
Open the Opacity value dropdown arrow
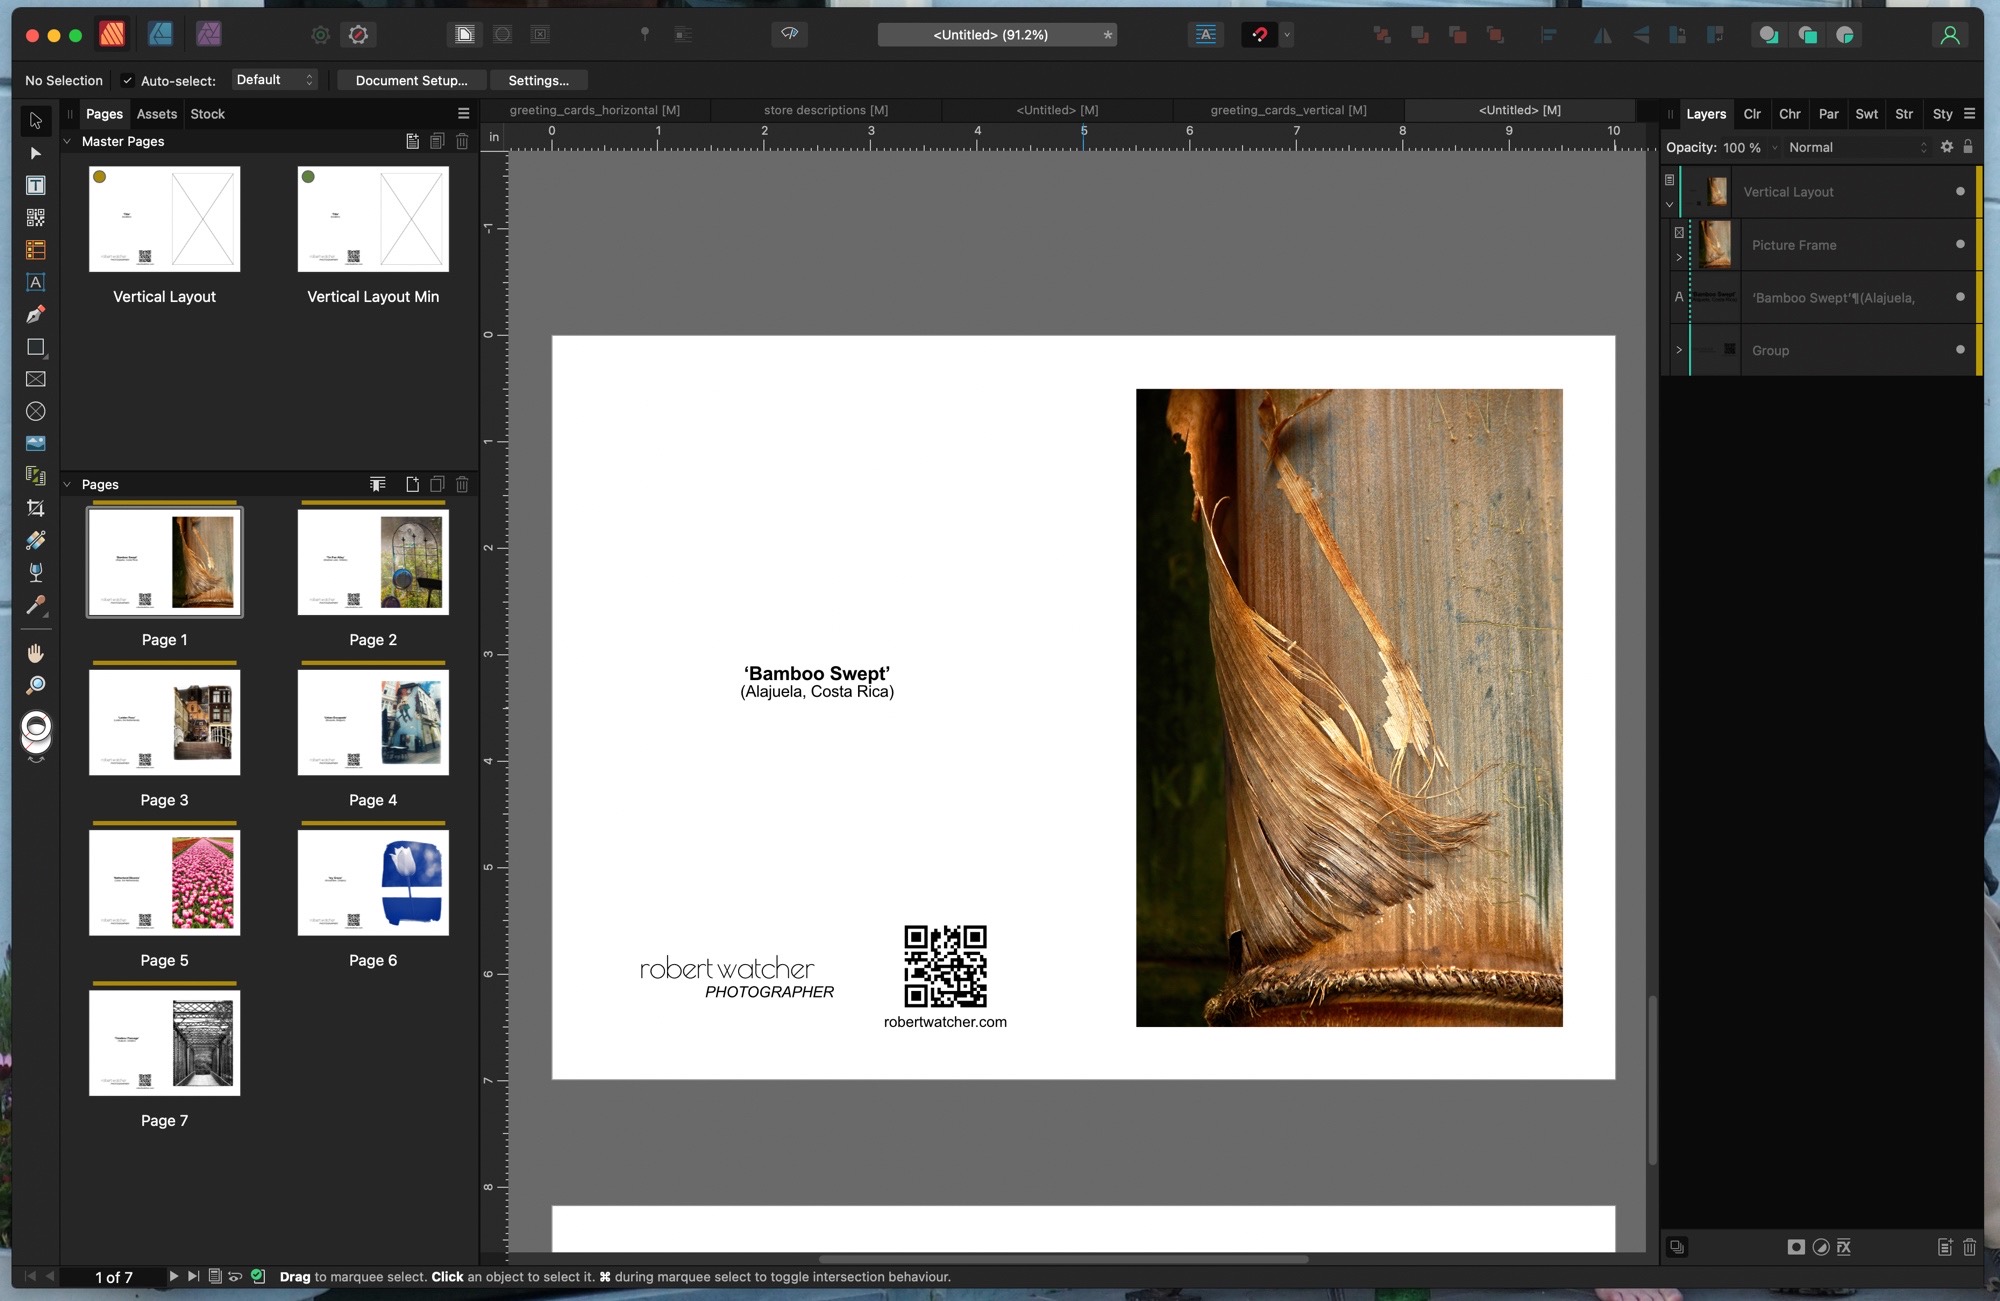click(x=1775, y=148)
